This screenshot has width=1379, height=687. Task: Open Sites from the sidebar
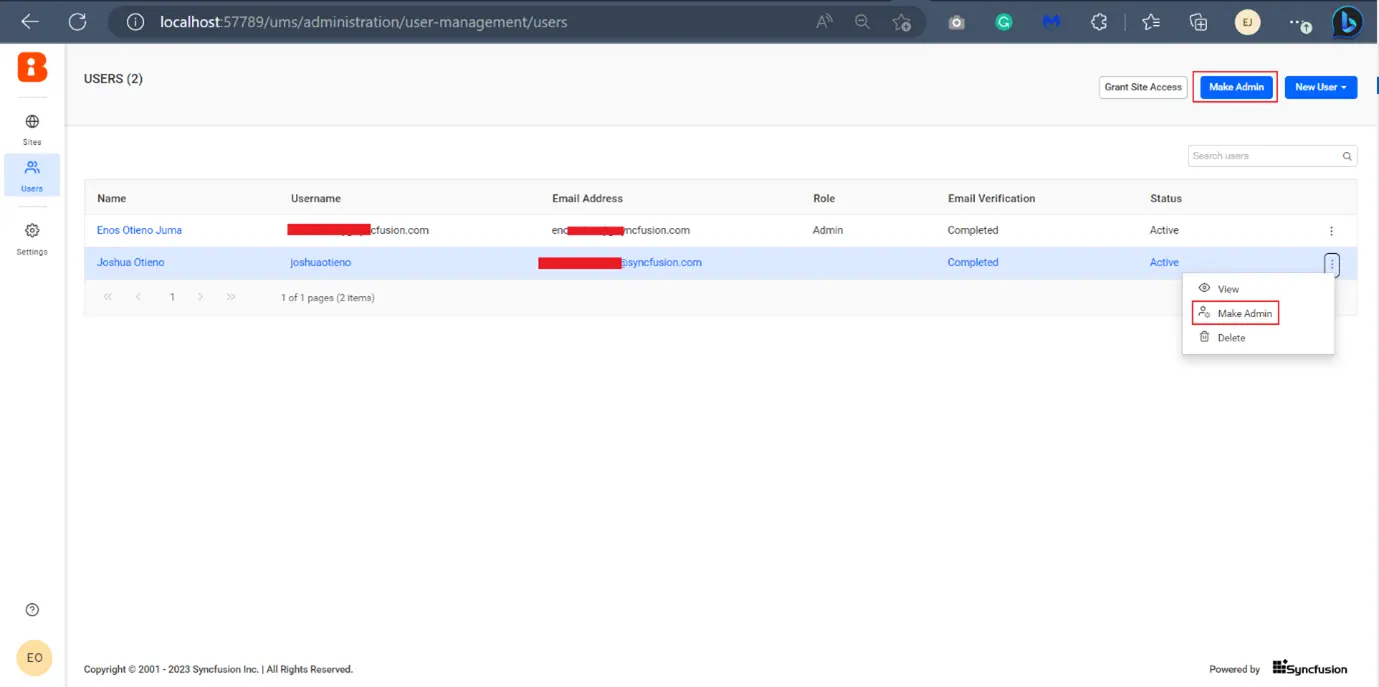coord(32,130)
